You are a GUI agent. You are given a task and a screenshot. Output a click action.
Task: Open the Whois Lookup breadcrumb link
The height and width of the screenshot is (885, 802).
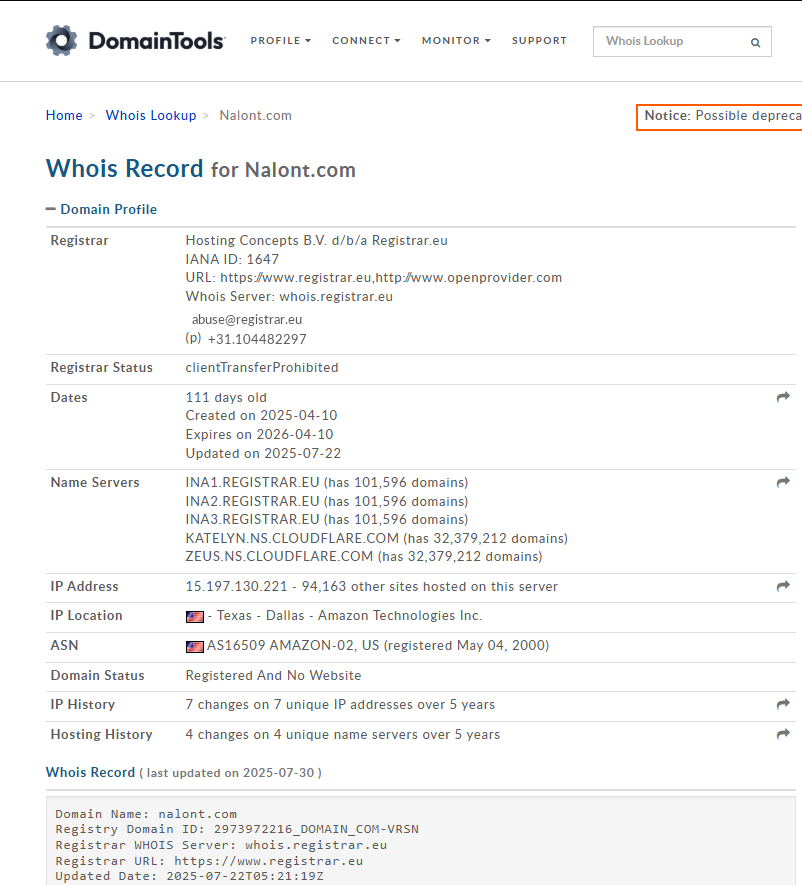151,115
